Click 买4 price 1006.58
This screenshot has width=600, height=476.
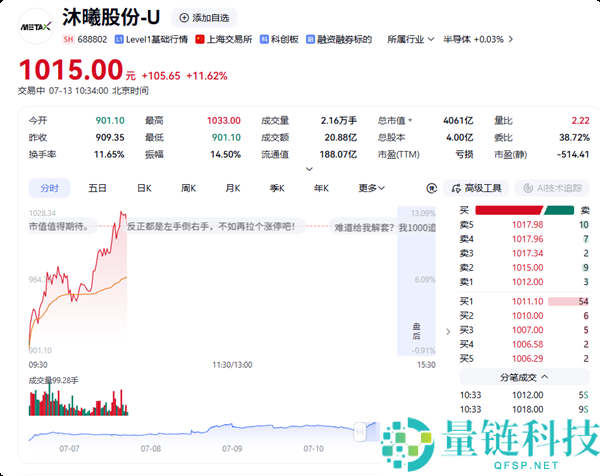[x=528, y=344]
